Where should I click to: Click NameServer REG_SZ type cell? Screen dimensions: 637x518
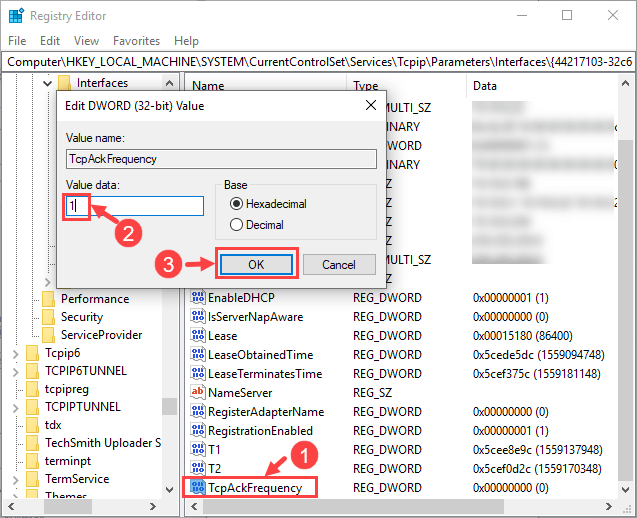coord(373,392)
